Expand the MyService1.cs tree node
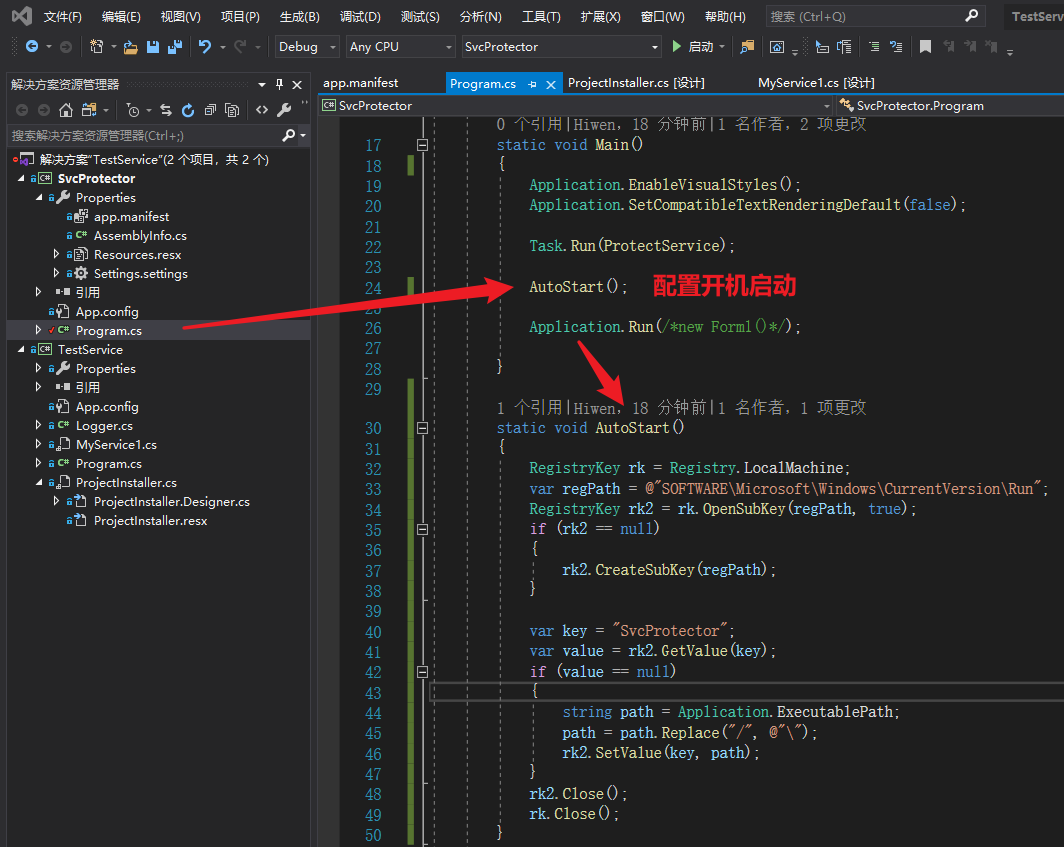Viewport: 1064px width, 847px height. [39, 445]
